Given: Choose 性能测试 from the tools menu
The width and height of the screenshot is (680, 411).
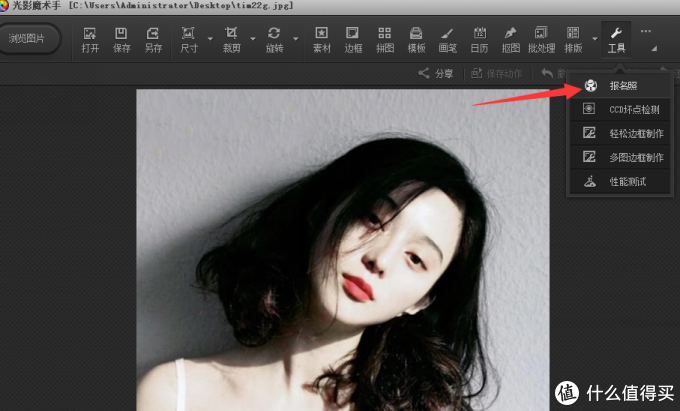Looking at the screenshot, I should pyautogui.click(x=620, y=181).
